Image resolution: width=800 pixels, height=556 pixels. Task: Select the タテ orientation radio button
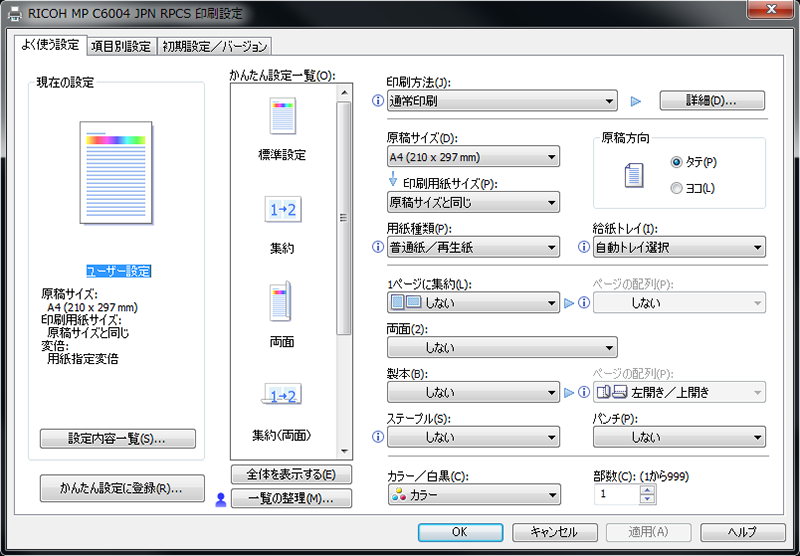pyautogui.click(x=677, y=162)
